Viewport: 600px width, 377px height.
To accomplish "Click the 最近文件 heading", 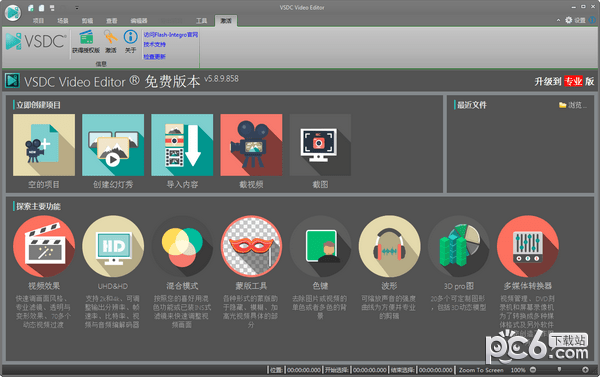I will point(472,105).
